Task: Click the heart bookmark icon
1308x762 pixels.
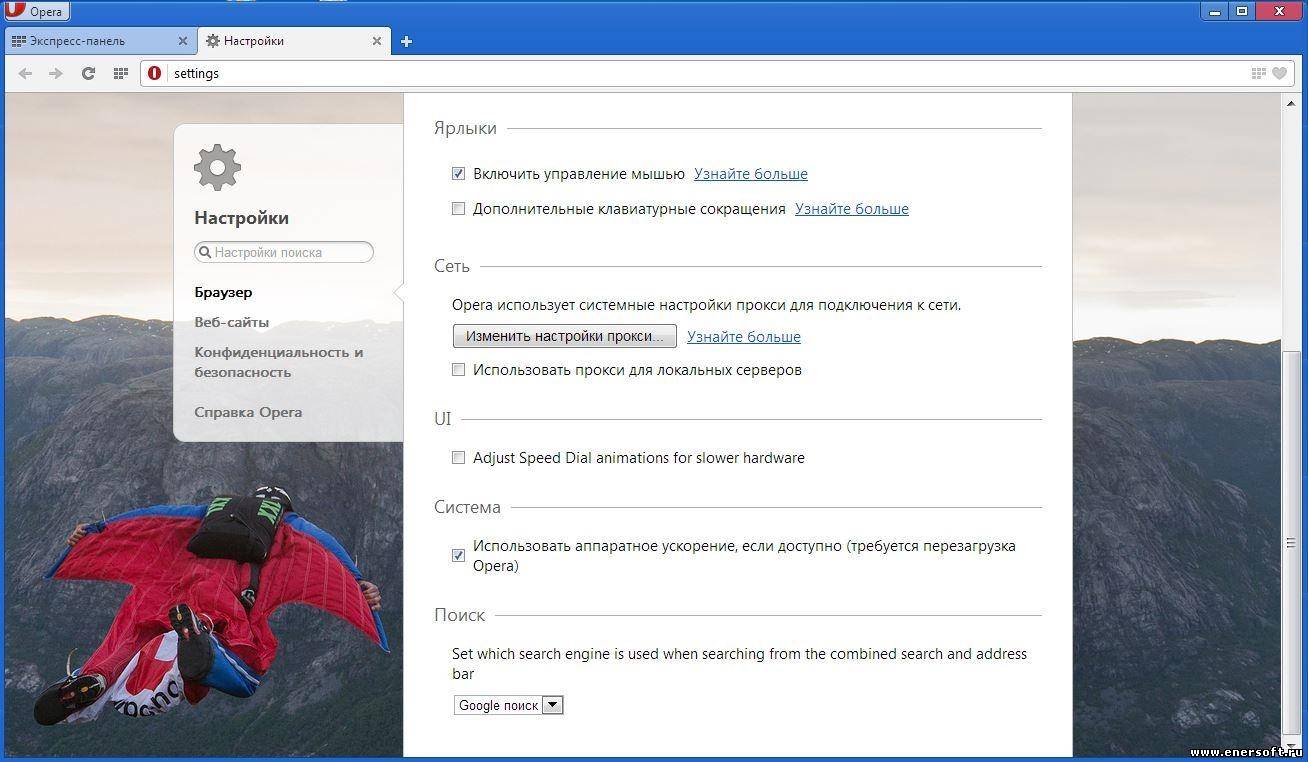Action: [1279, 73]
